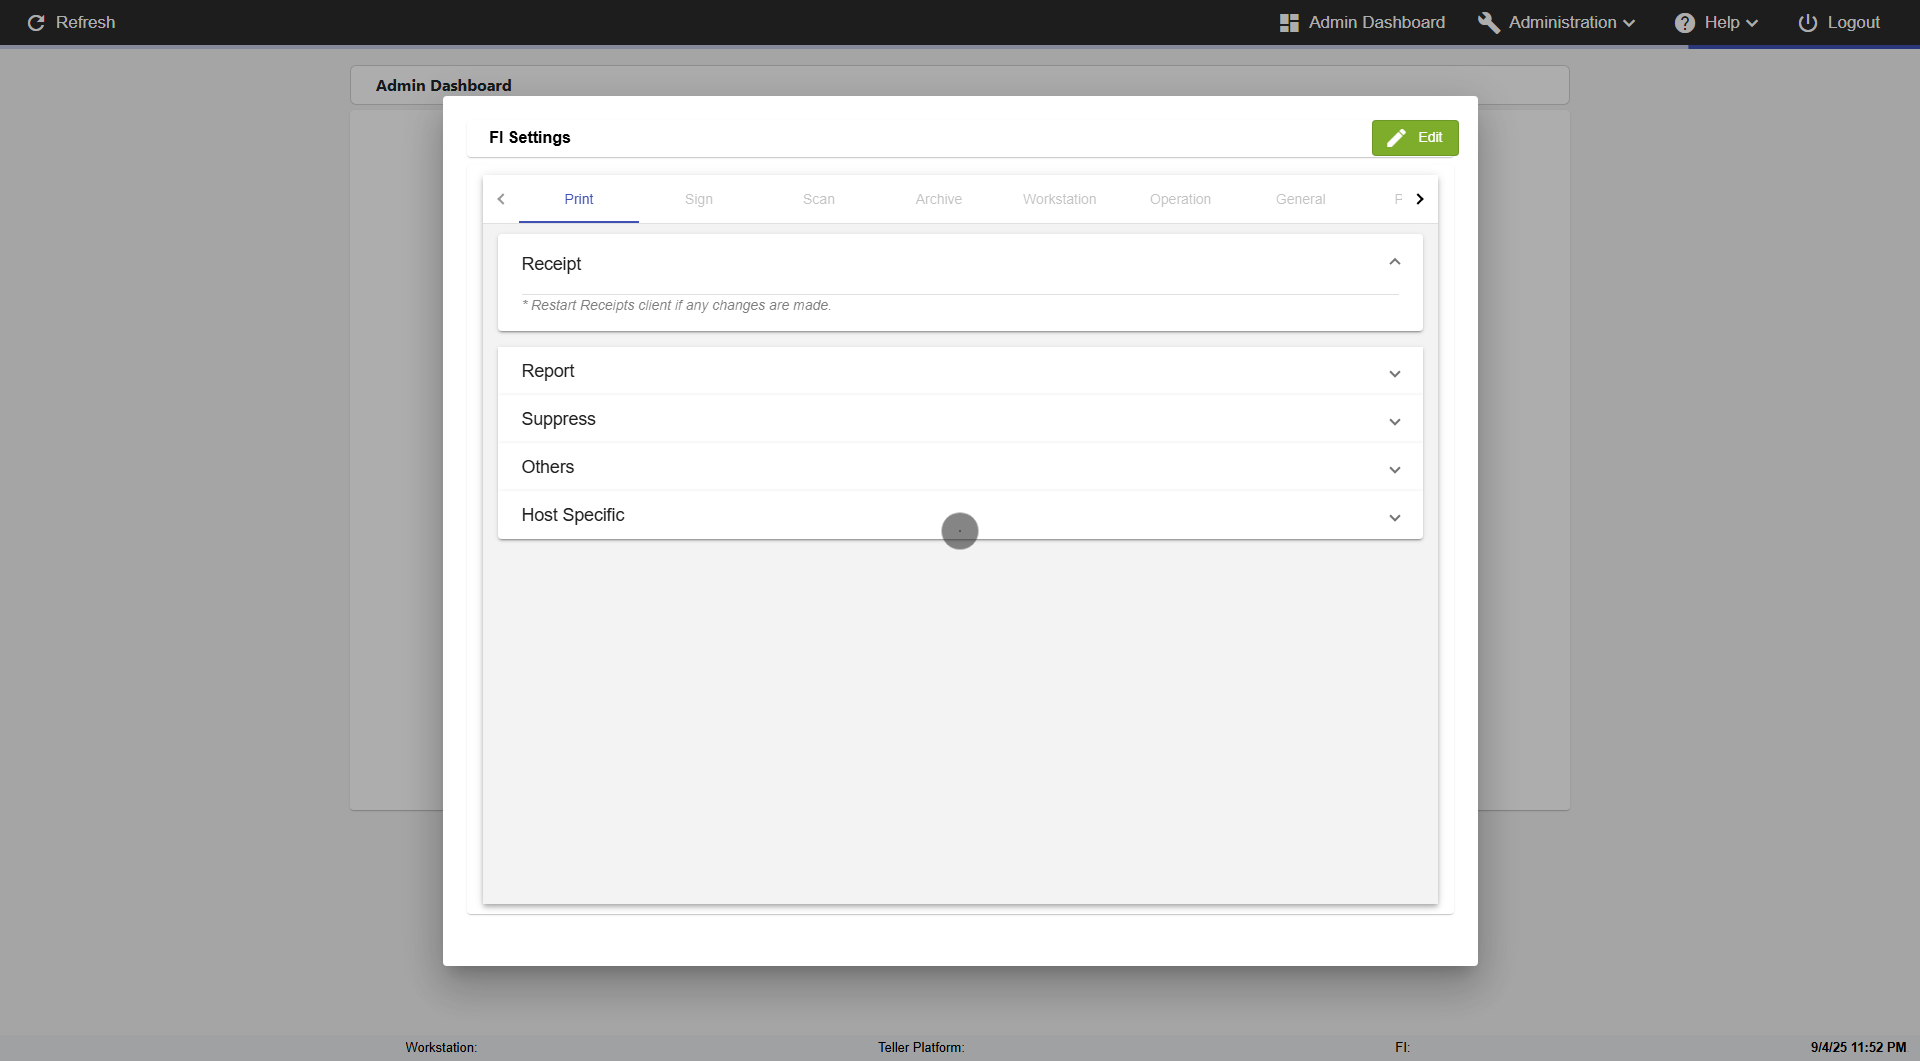Click the Receipt panel header text
The width and height of the screenshot is (1920, 1061).
pos(551,264)
